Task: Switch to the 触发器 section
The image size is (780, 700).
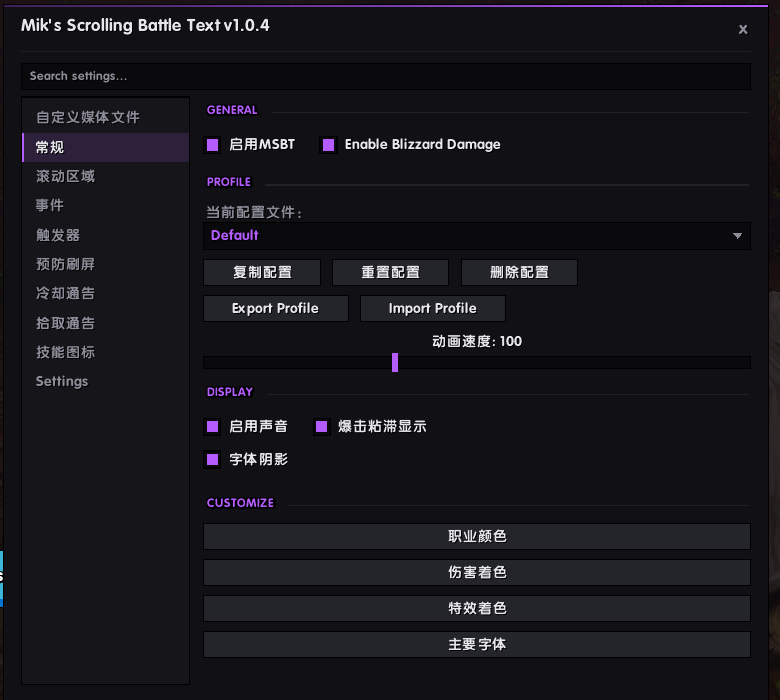Action: pyautogui.click(x=105, y=235)
